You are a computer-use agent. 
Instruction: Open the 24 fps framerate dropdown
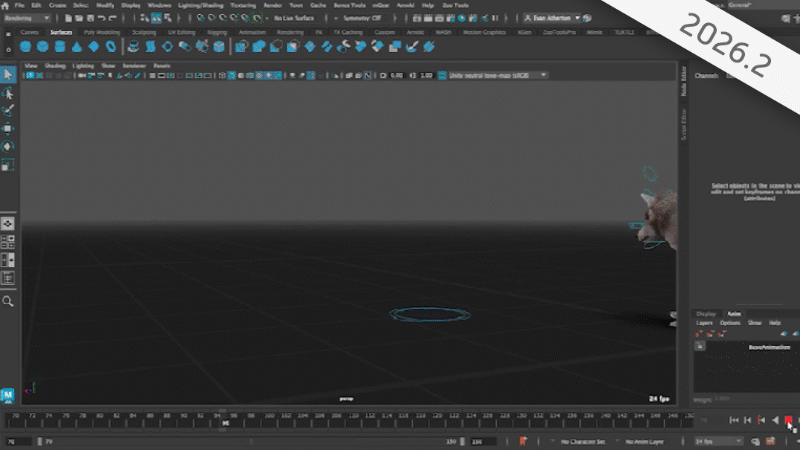tap(718, 441)
